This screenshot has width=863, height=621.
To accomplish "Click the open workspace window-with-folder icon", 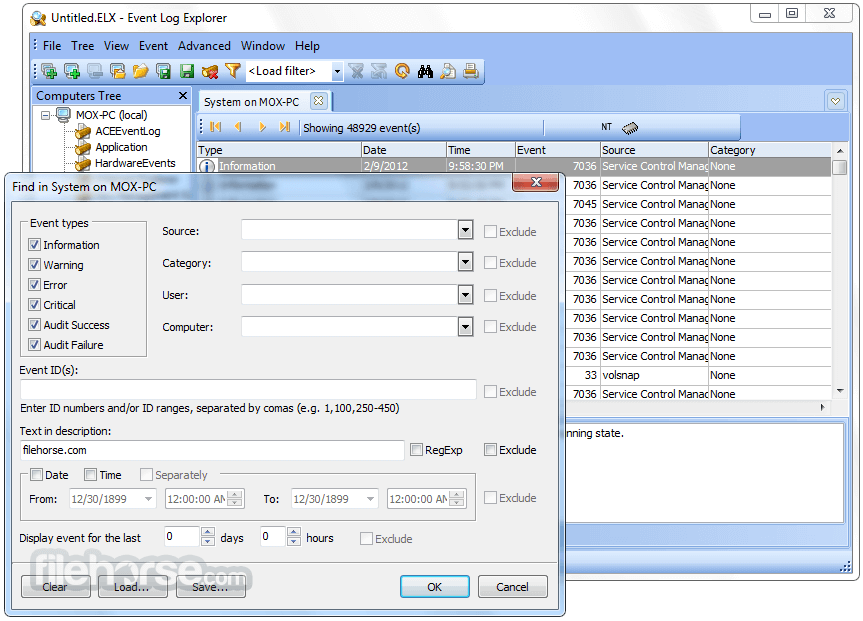I will tap(118, 71).
